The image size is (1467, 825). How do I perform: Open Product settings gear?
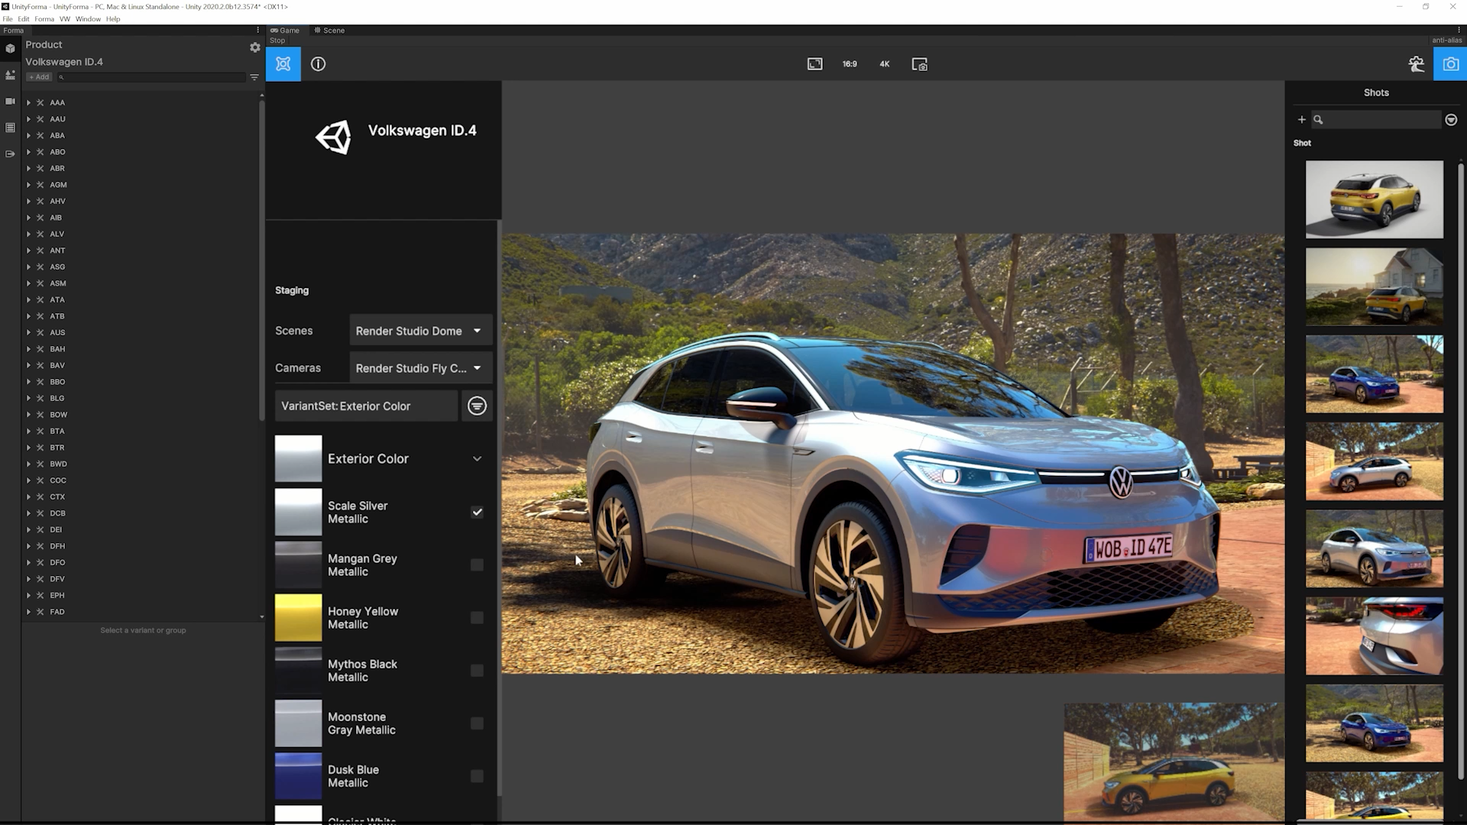click(x=255, y=47)
